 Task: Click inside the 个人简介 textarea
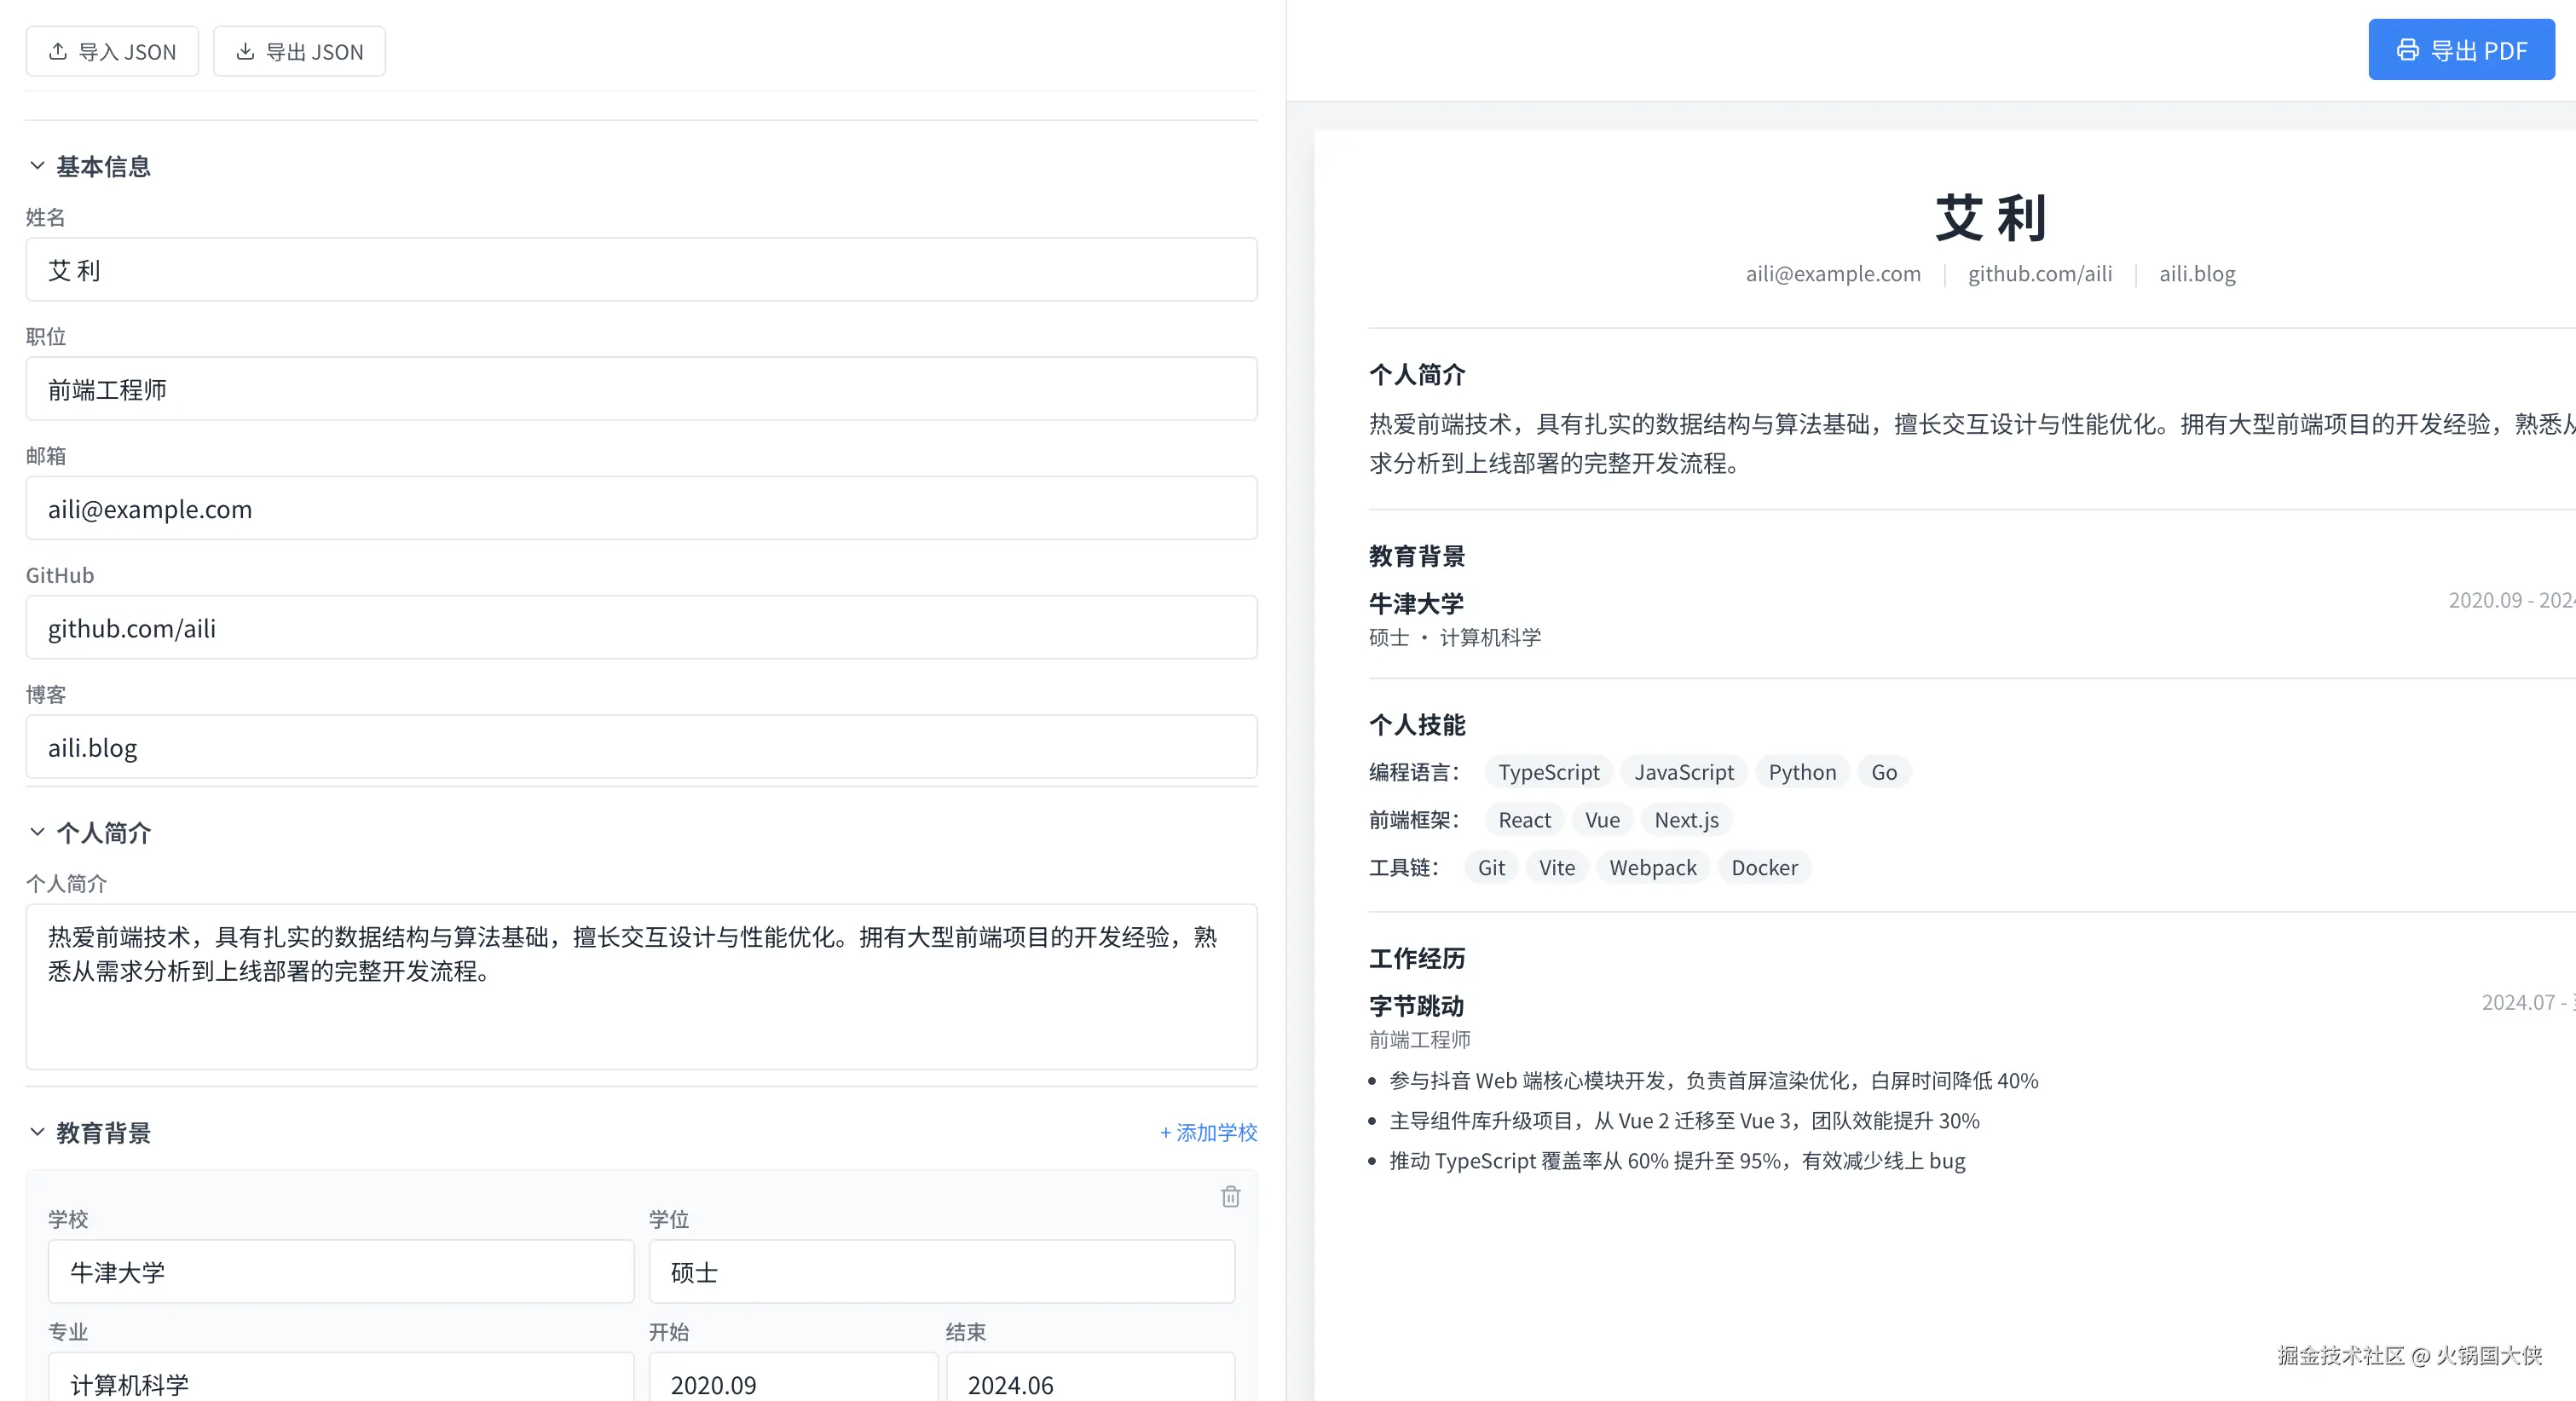tap(640, 986)
